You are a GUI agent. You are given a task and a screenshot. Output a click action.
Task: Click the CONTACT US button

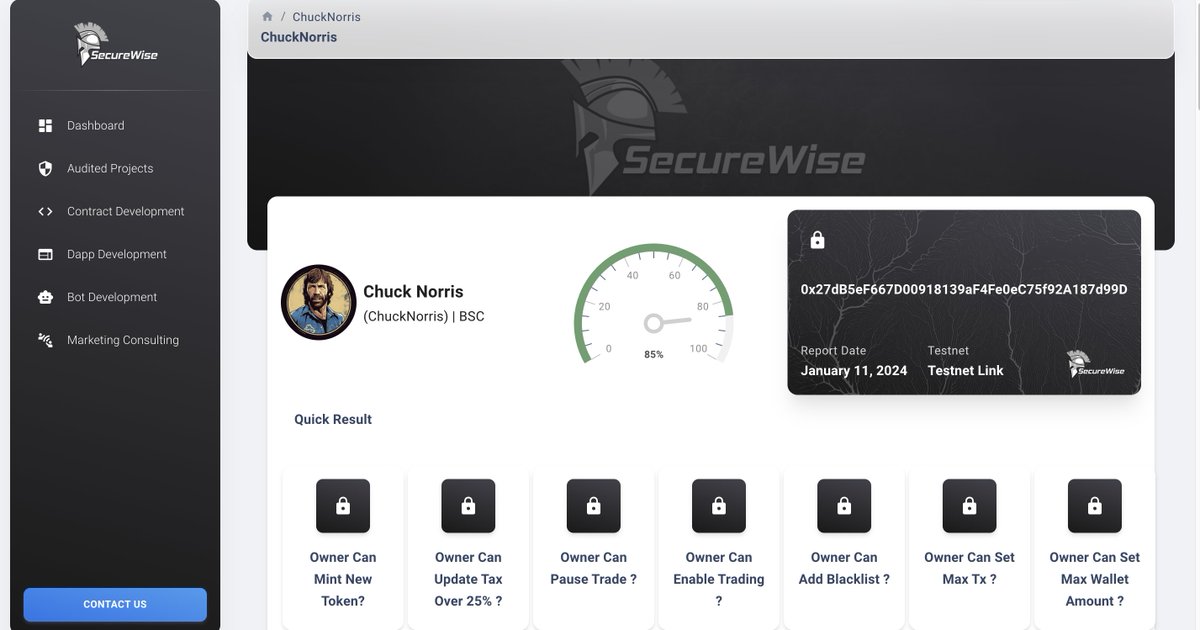115,604
